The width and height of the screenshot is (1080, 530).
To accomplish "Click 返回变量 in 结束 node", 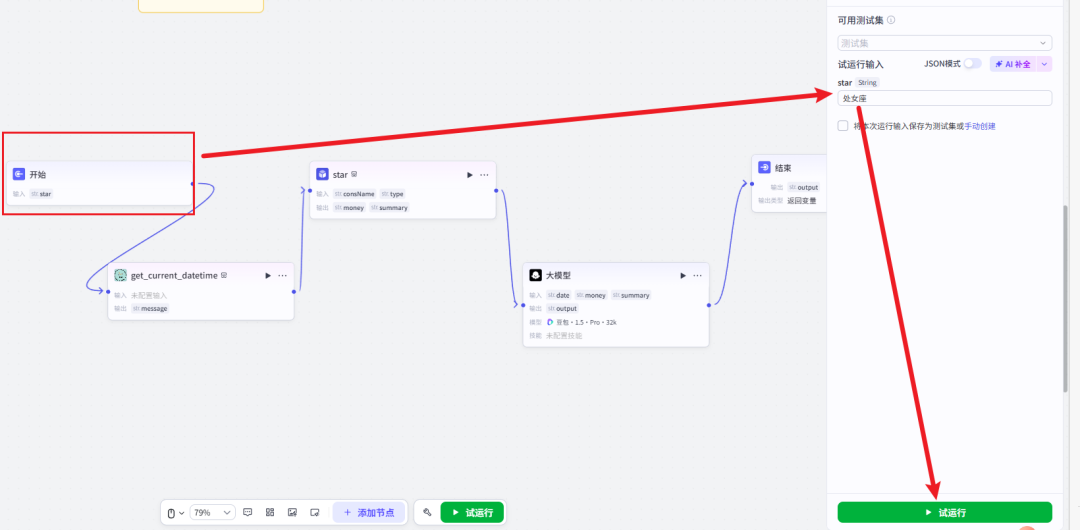I will tap(802, 201).
